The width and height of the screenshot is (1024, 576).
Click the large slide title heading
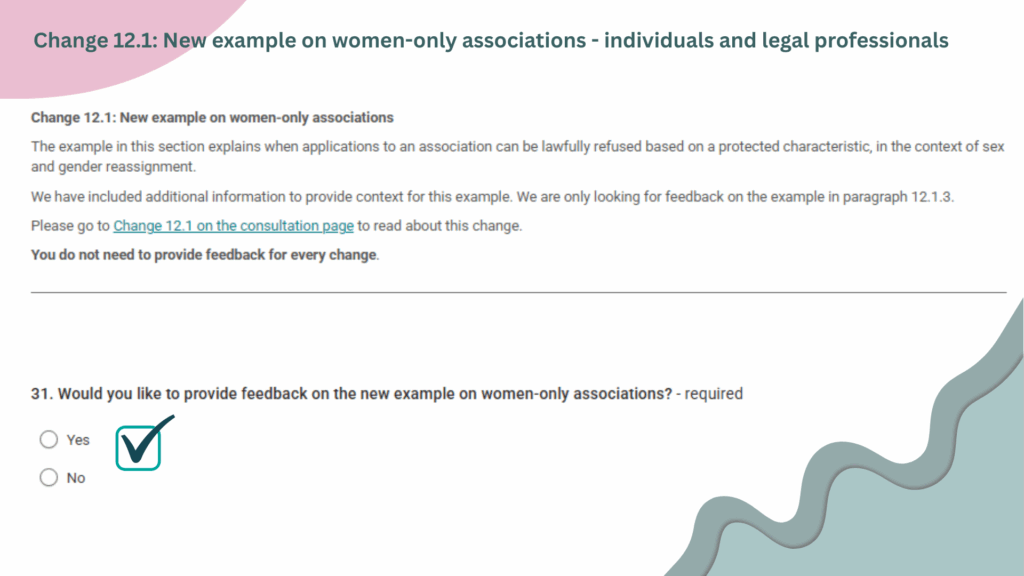pos(490,40)
